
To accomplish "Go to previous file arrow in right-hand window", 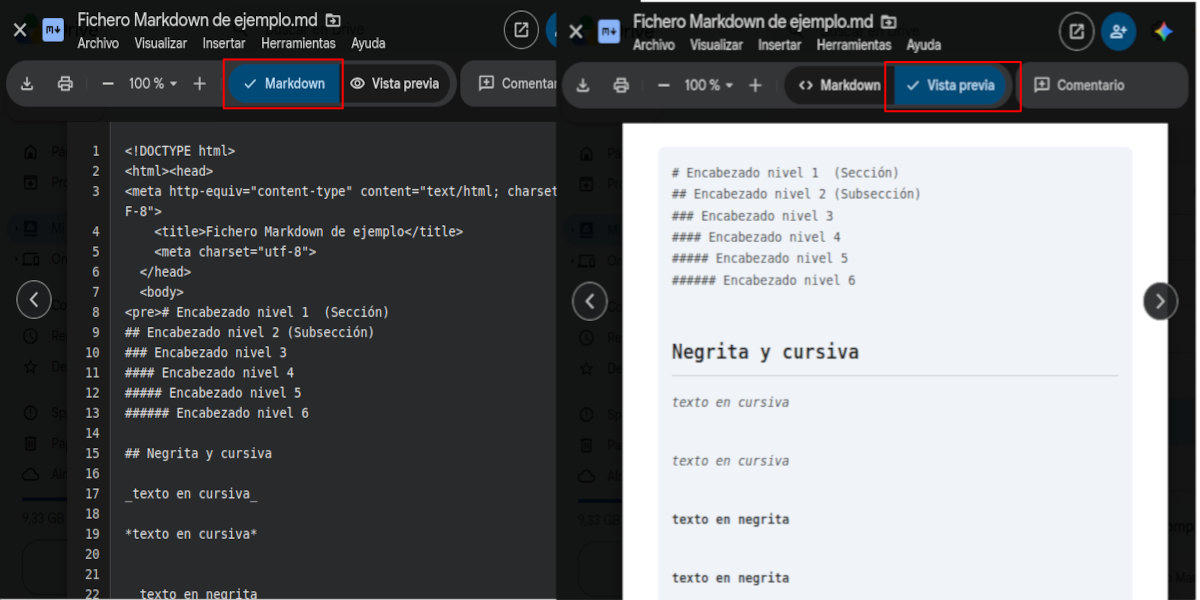I will tap(590, 301).
